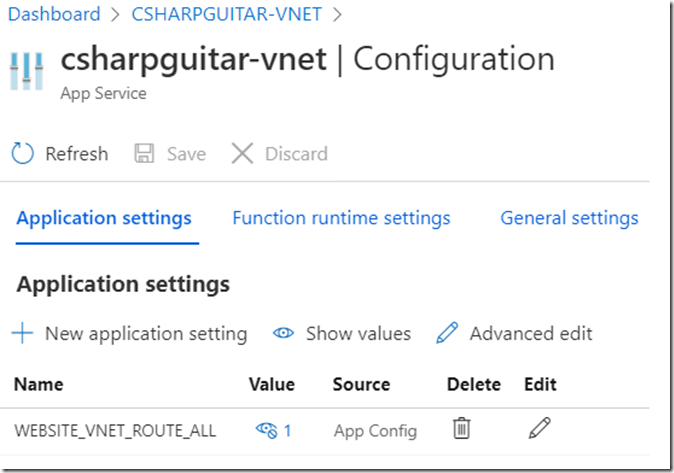Open the General settings tab
Viewport: 674px width, 473px height.
coord(569,218)
